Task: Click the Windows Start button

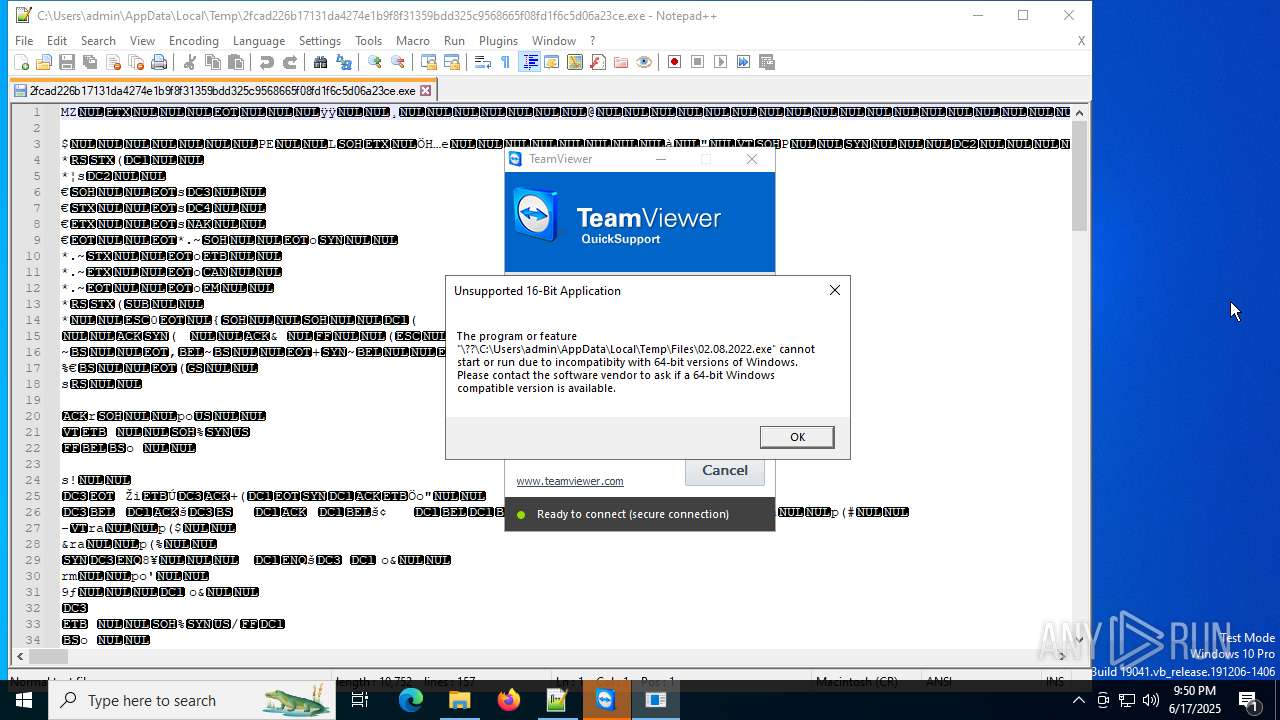Action: coord(24,700)
